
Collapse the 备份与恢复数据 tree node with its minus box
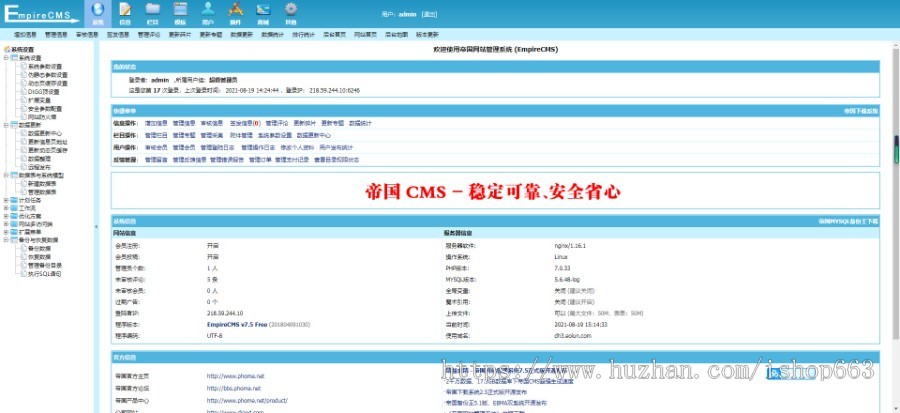pyautogui.click(x=6, y=240)
